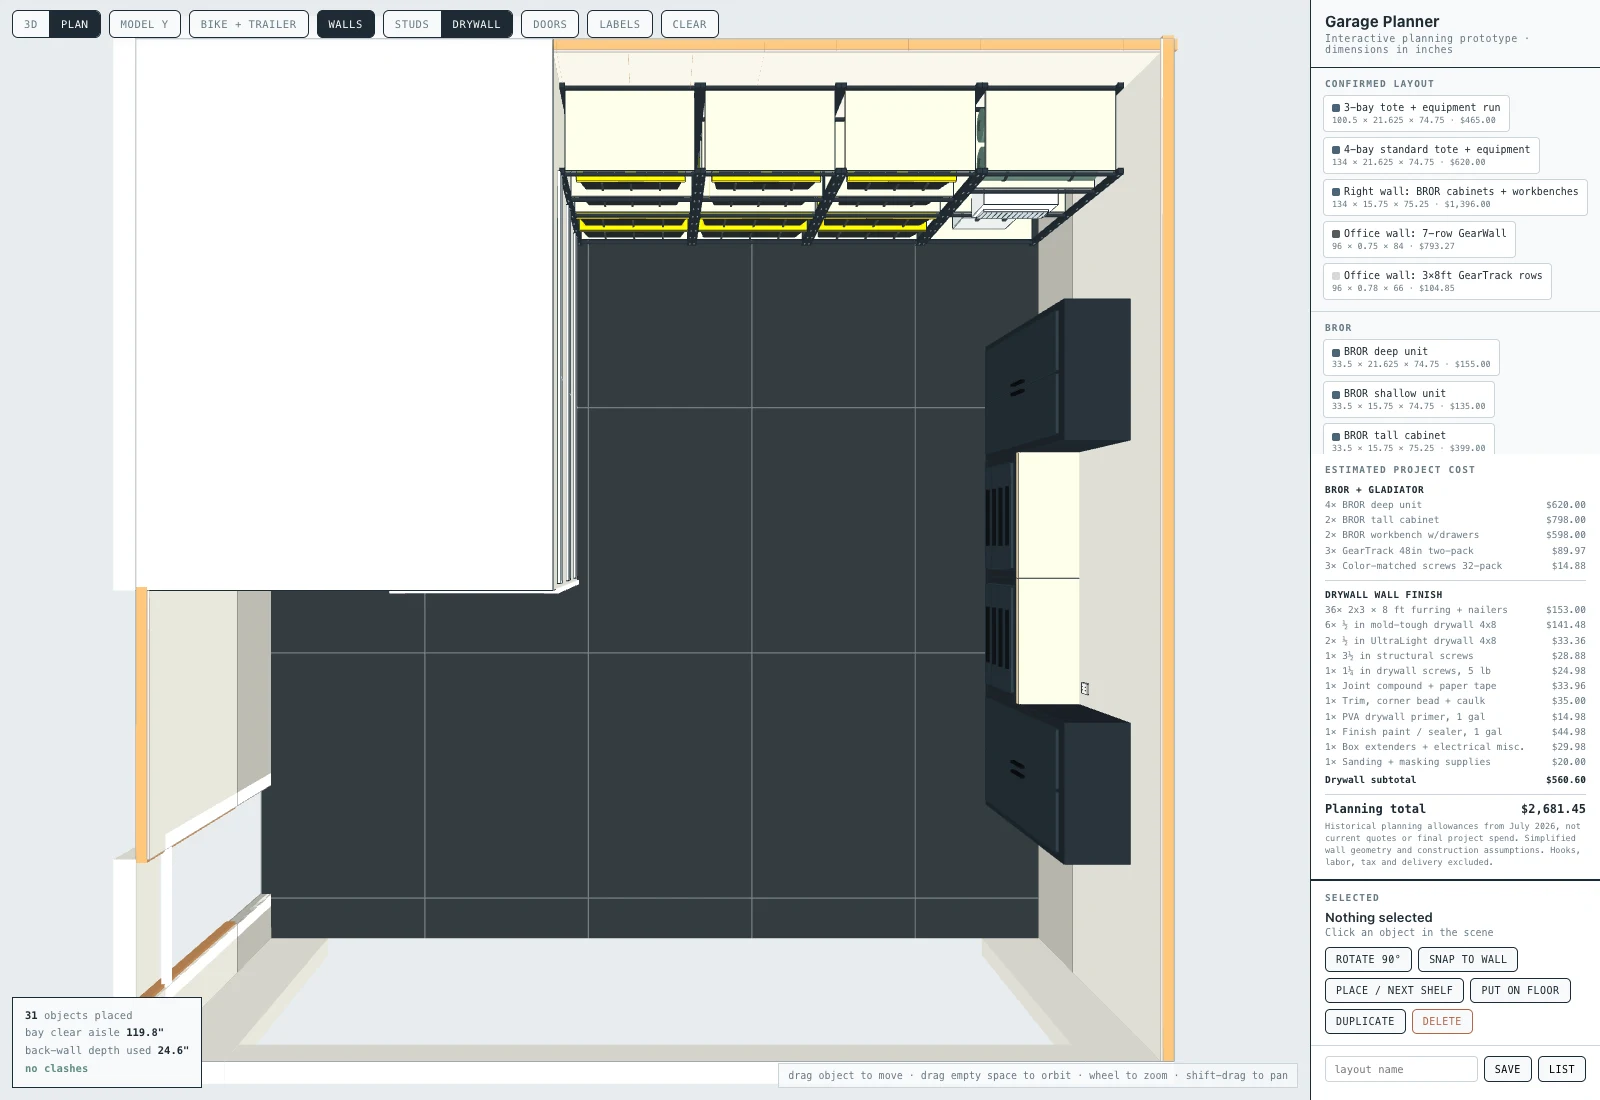
Task: Toggle DOORS visibility
Action: [550, 24]
